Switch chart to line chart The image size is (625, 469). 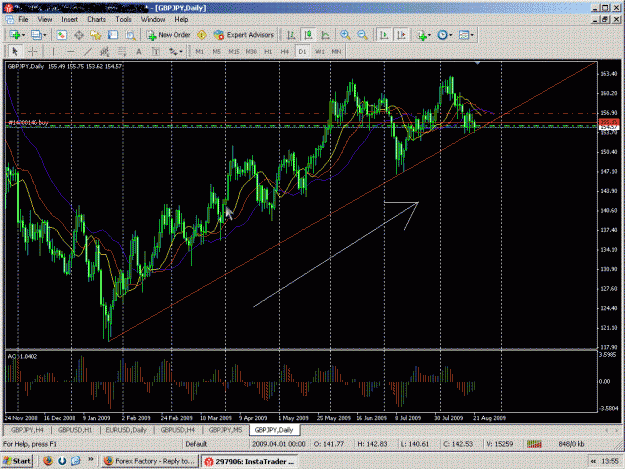coord(325,35)
